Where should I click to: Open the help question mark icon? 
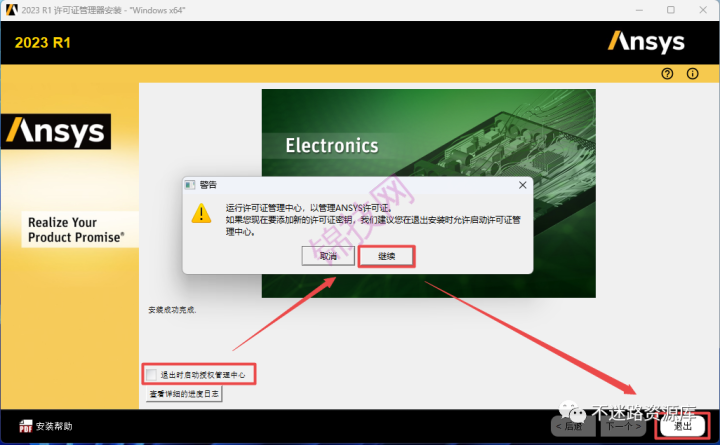click(667, 73)
